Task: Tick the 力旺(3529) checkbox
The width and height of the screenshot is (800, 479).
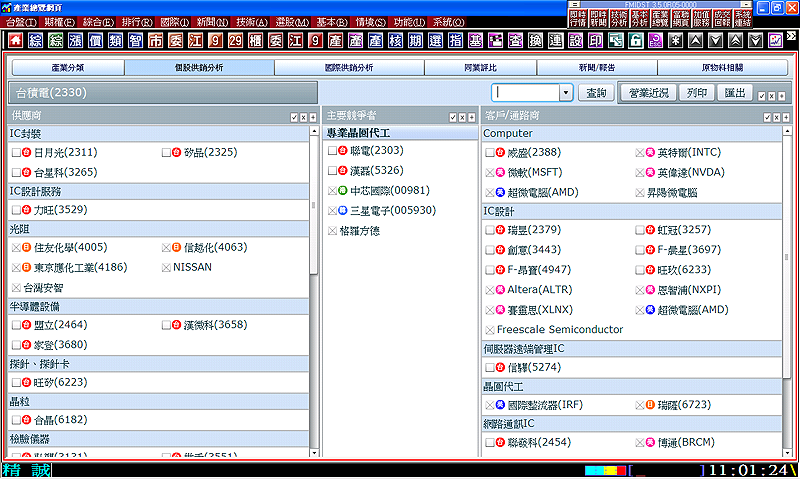Action: click(x=16, y=210)
